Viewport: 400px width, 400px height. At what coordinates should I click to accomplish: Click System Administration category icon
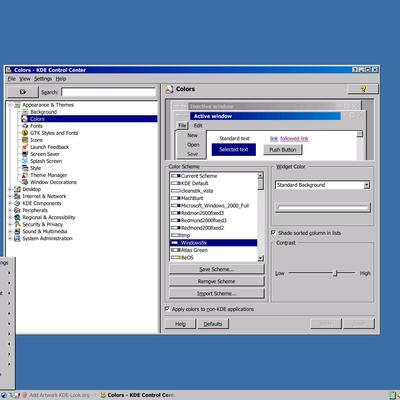(x=17, y=238)
